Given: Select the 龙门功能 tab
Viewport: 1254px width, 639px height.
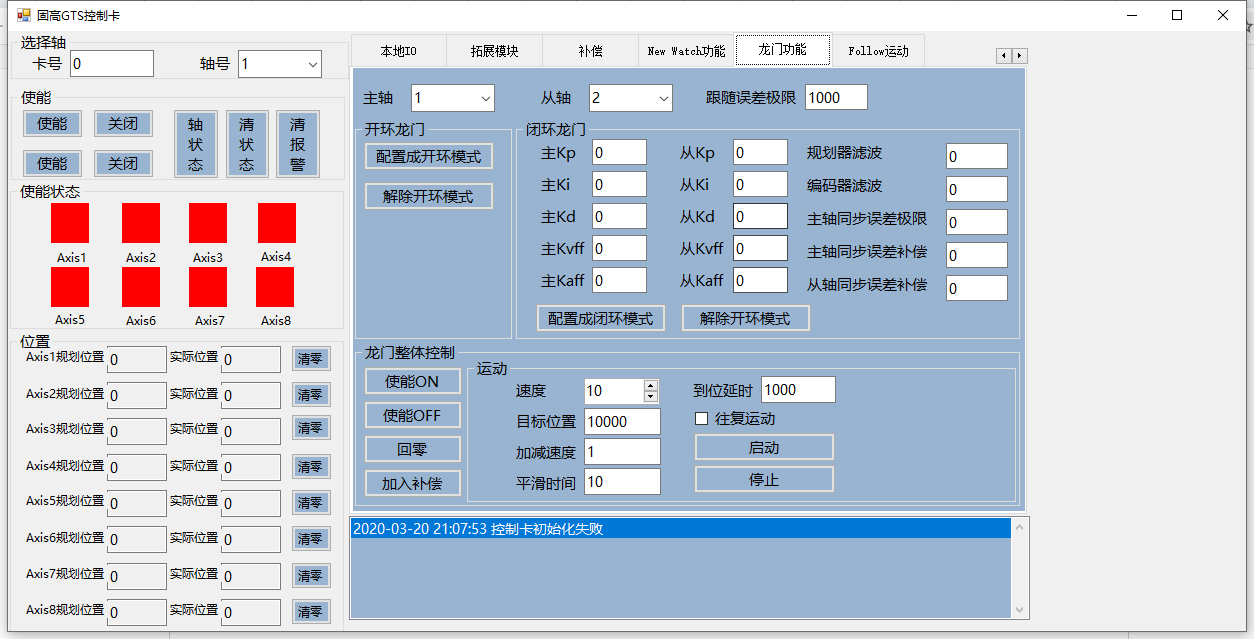Looking at the screenshot, I should [783, 49].
